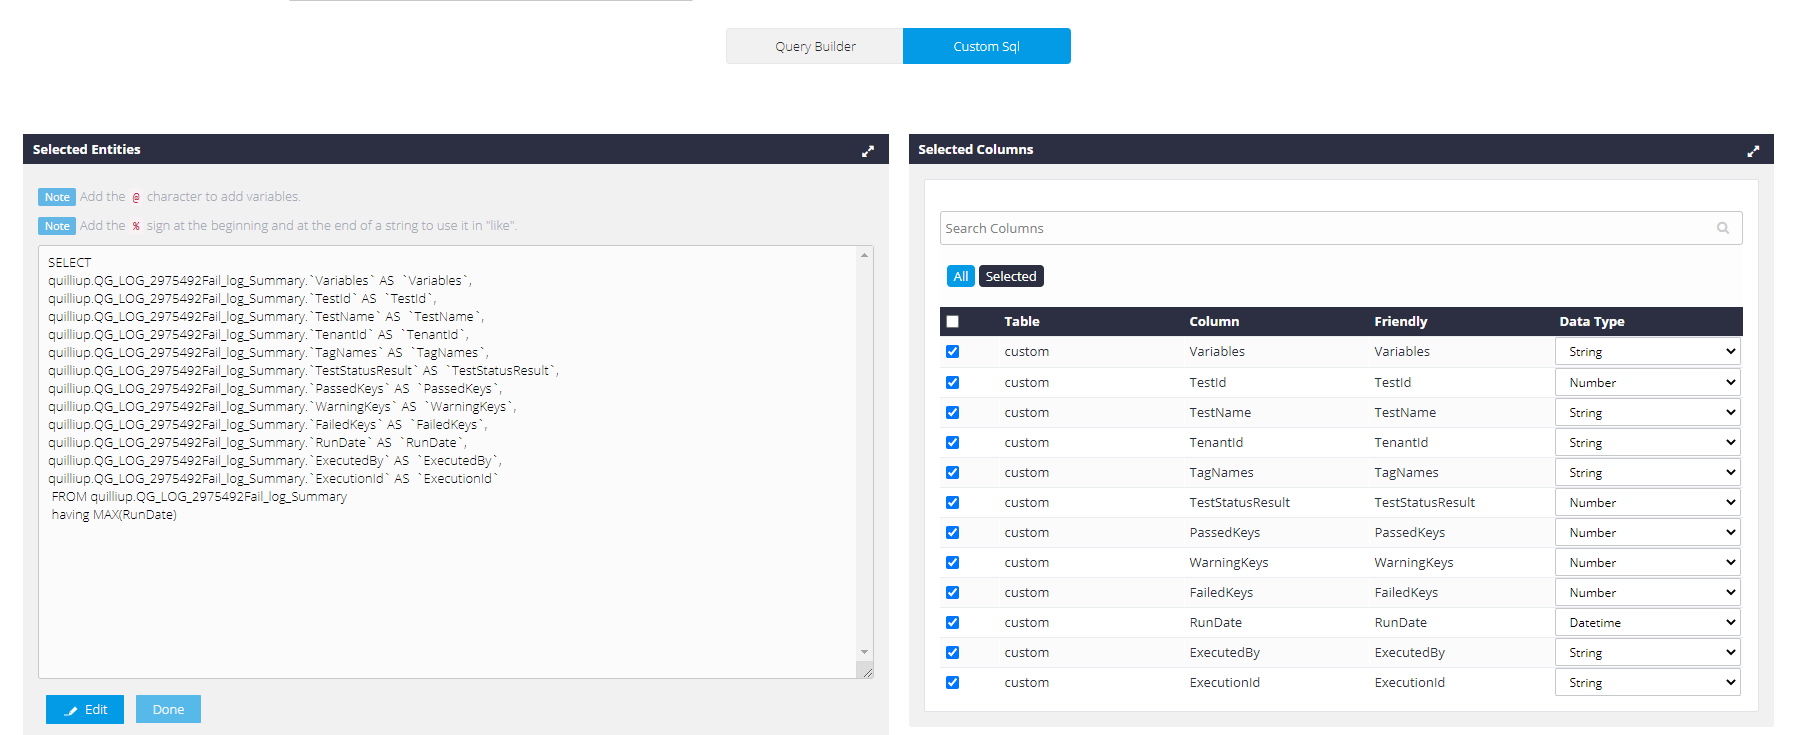Click friendly name cell 'RunDate'
The width and height of the screenshot is (1803, 735).
[x=1400, y=622]
